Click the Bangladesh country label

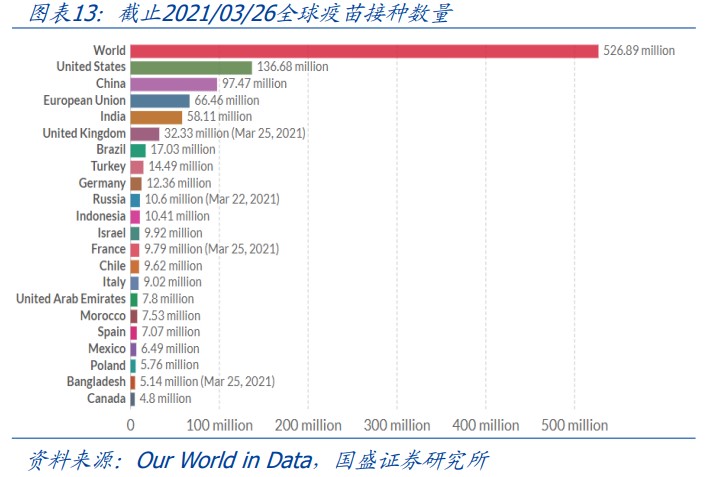point(96,382)
